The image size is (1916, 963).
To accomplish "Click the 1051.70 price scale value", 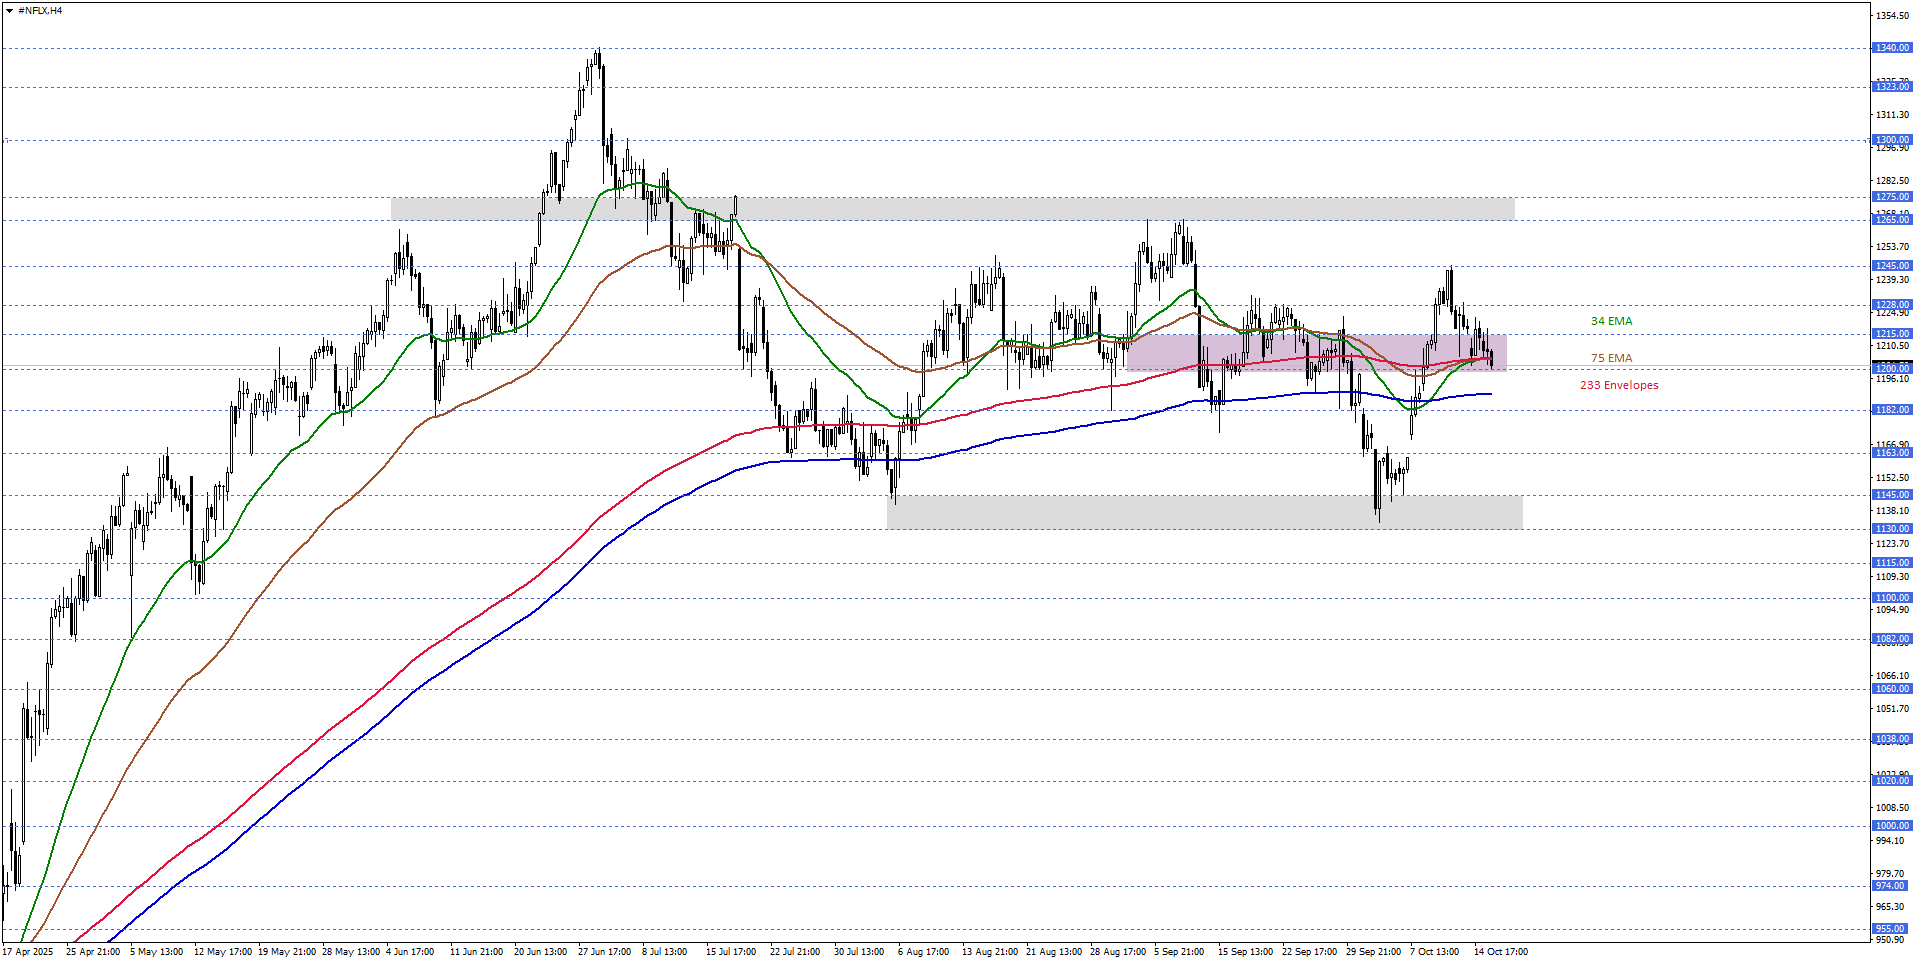I will tap(1893, 709).
